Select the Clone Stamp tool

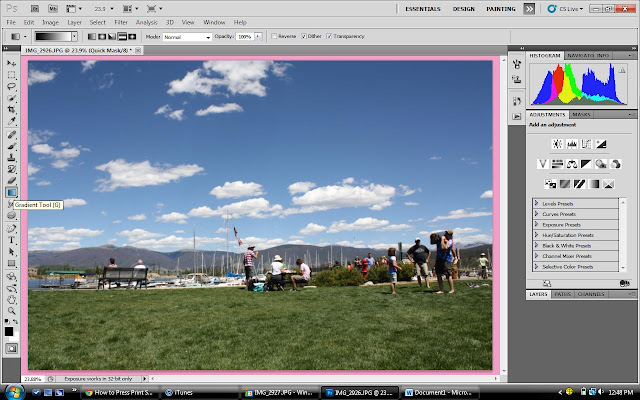pyautogui.click(x=11, y=158)
